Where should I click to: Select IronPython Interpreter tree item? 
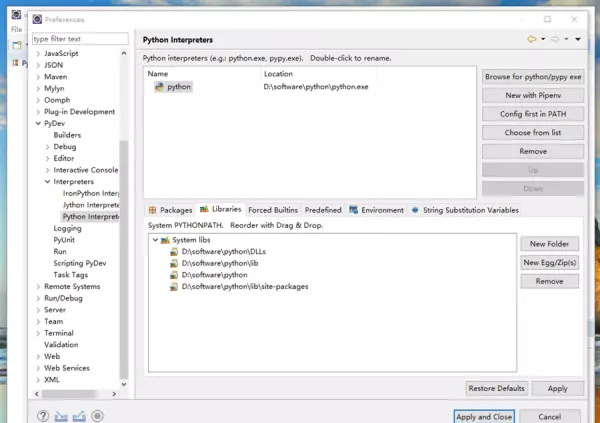91,193
